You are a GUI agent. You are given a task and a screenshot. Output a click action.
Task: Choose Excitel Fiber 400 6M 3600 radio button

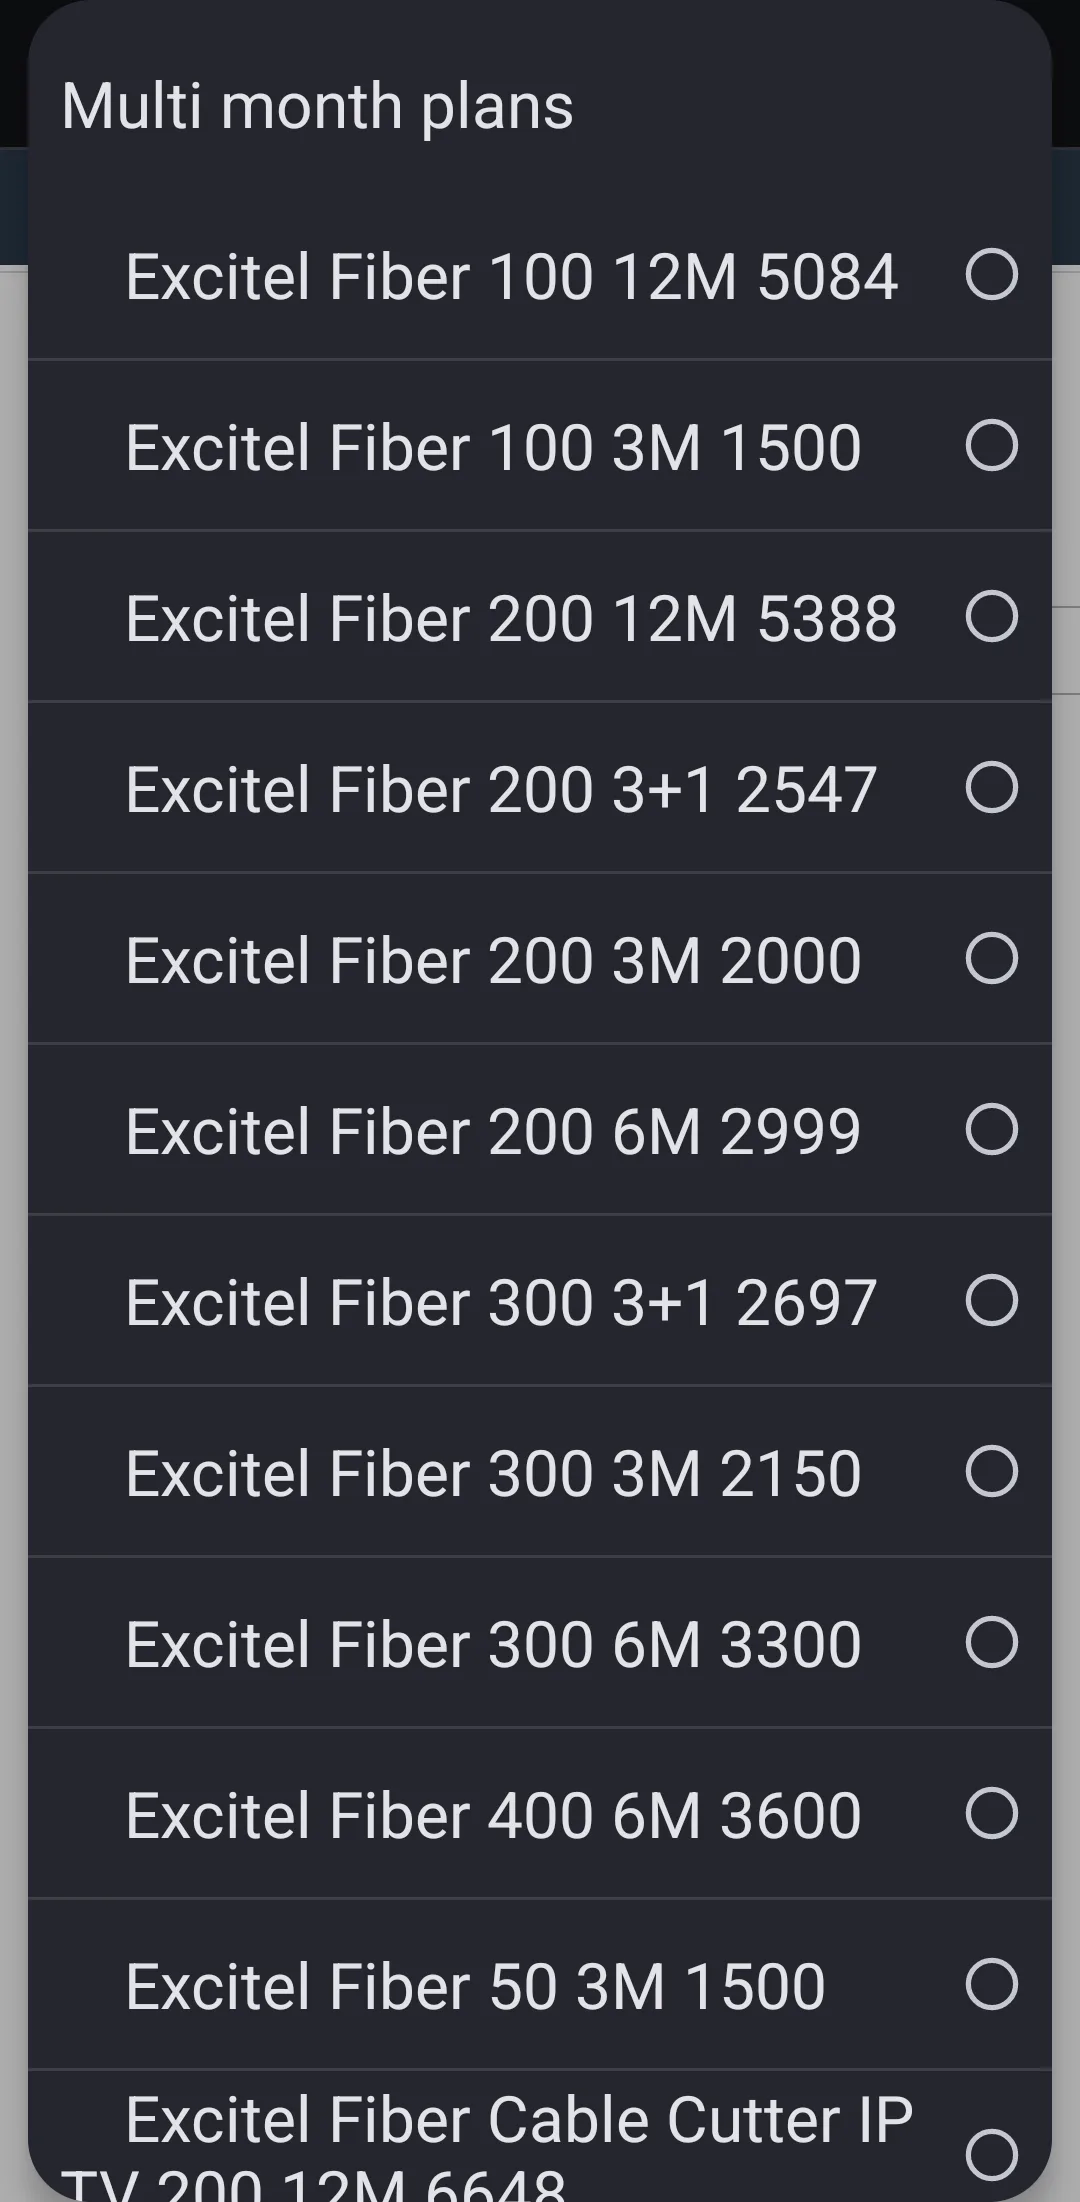991,1814
